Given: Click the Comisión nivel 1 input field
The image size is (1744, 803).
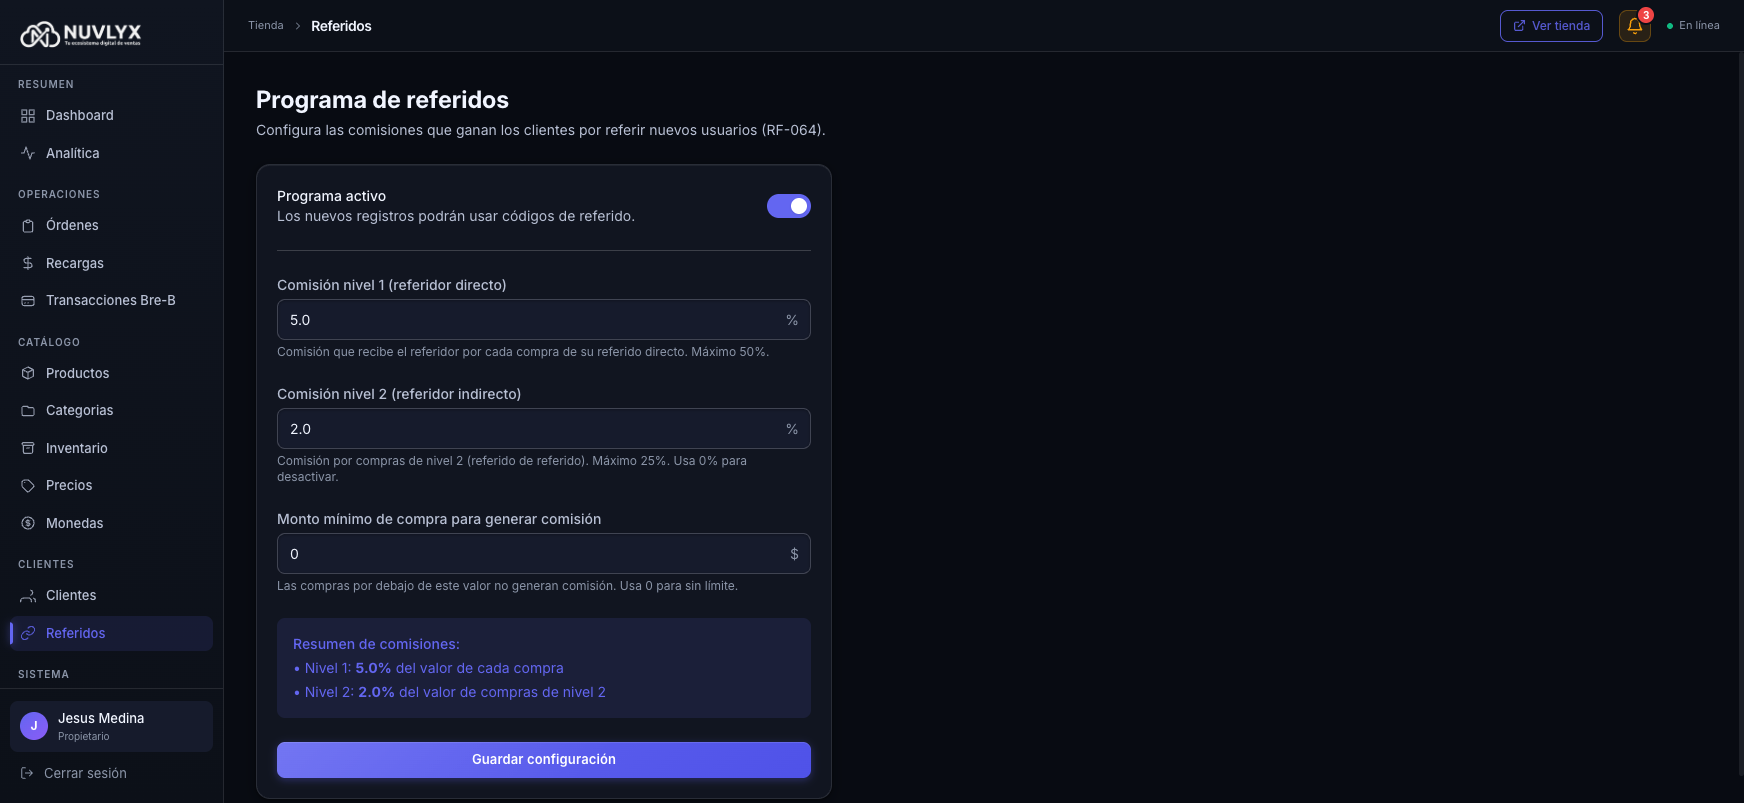Looking at the screenshot, I should tap(543, 319).
